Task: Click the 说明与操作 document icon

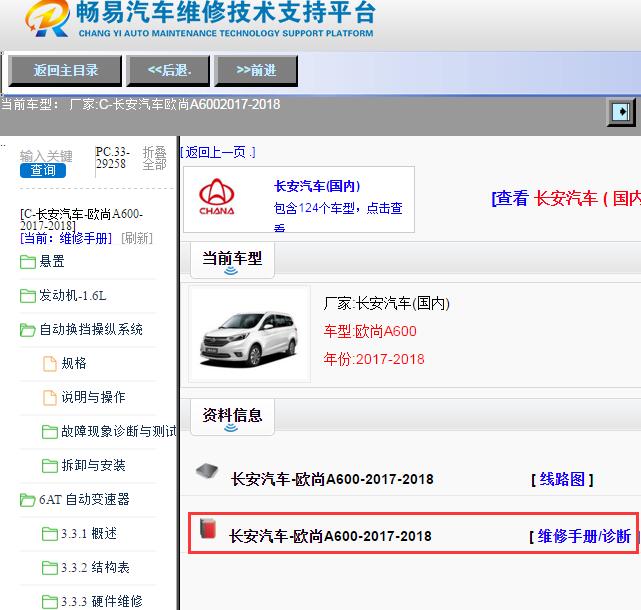Action: click(50, 397)
